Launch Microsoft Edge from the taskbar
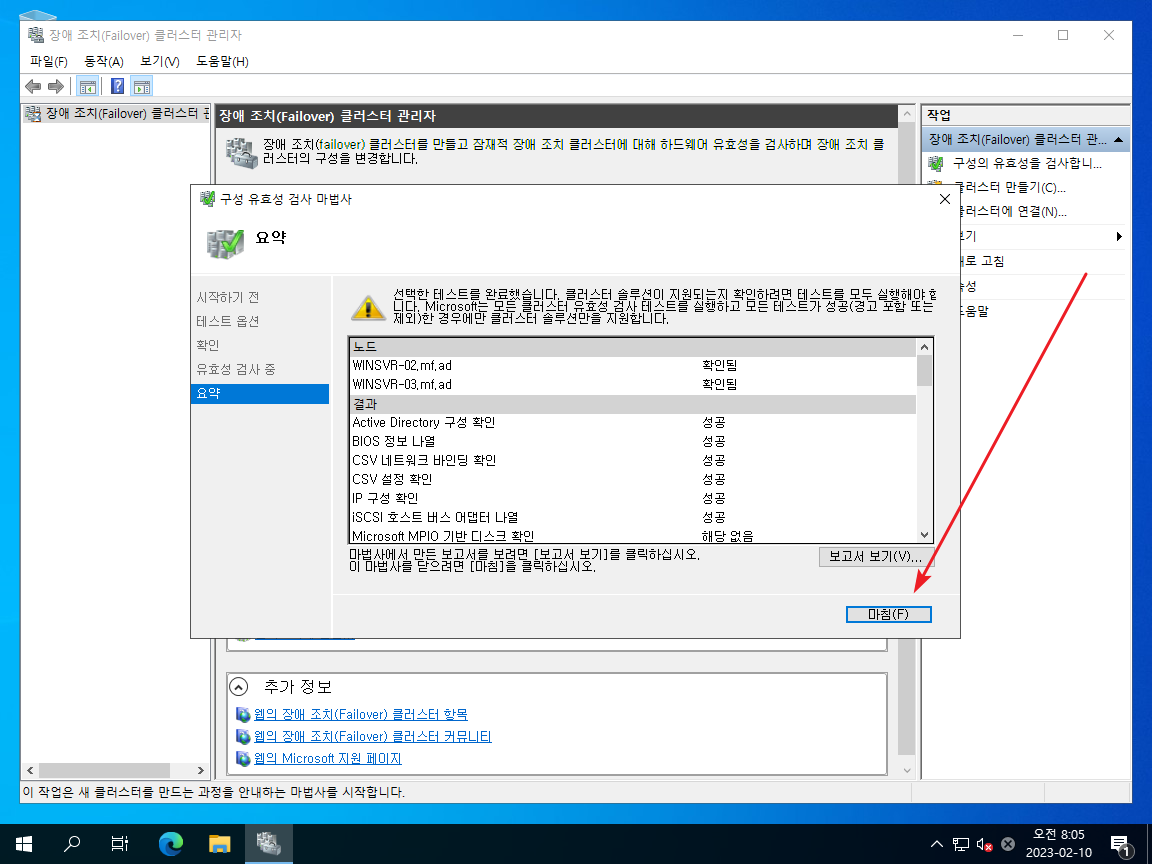 170,843
